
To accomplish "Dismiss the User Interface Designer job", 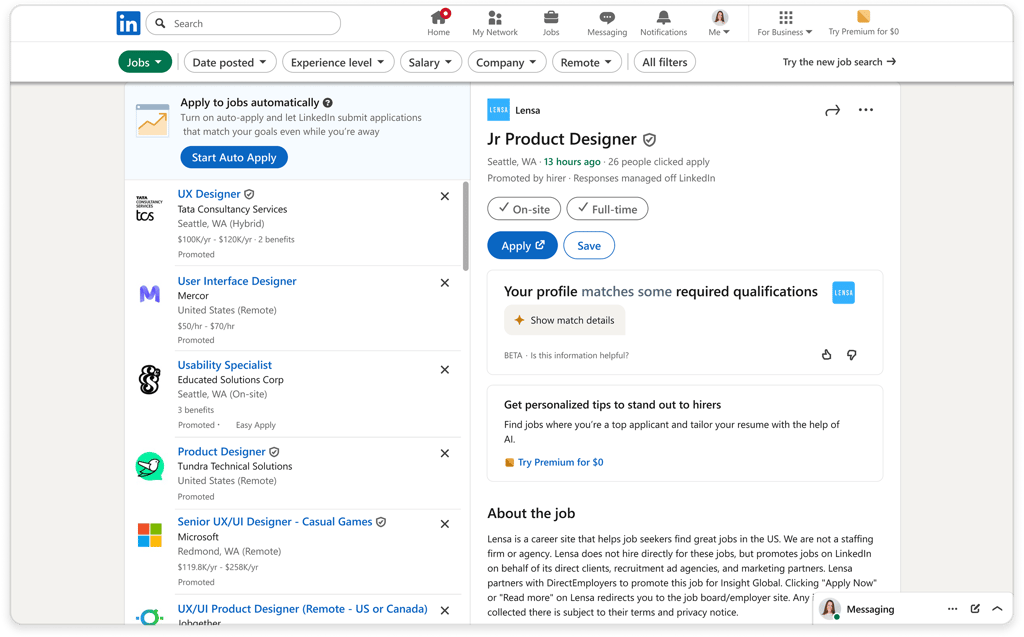I will (x=445, y=283).
